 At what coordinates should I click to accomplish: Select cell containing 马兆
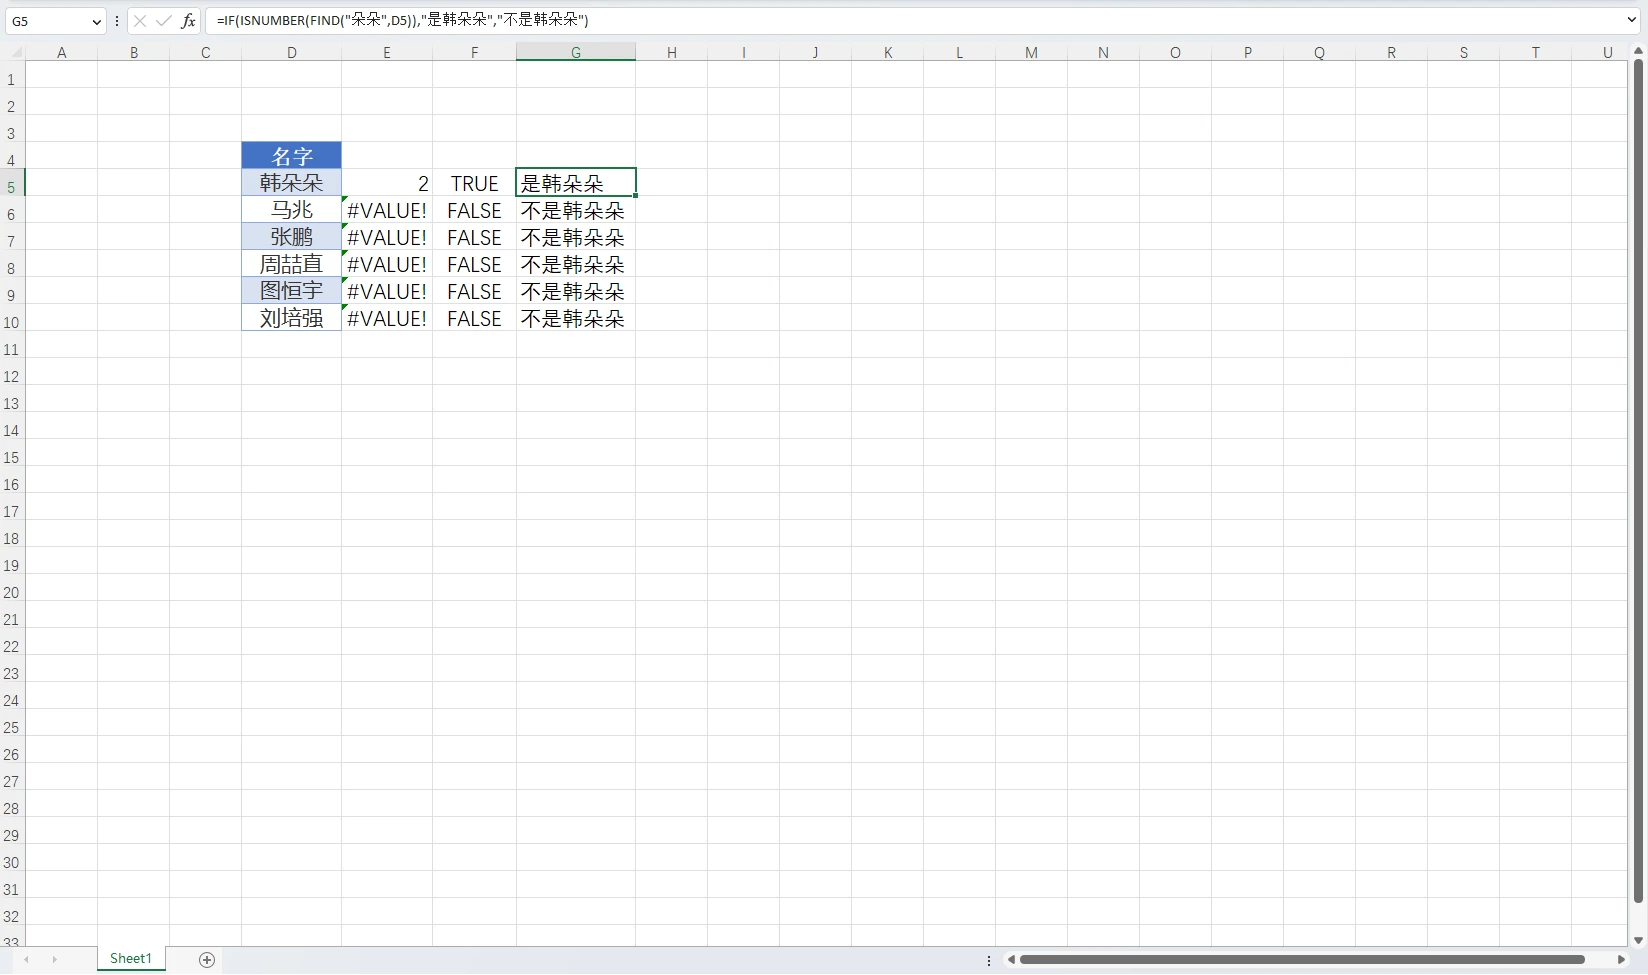292,209
